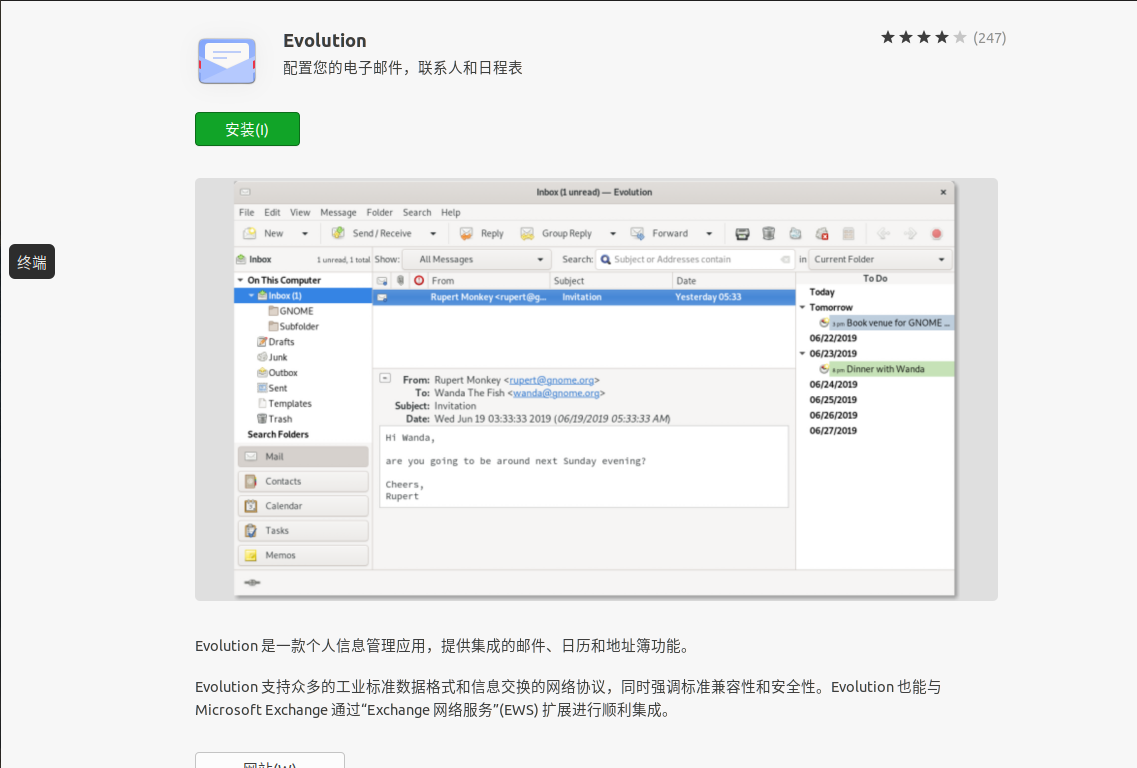Click the New mail icon in preview toolbar
The image size is (1137, 768).
point(249,234)
